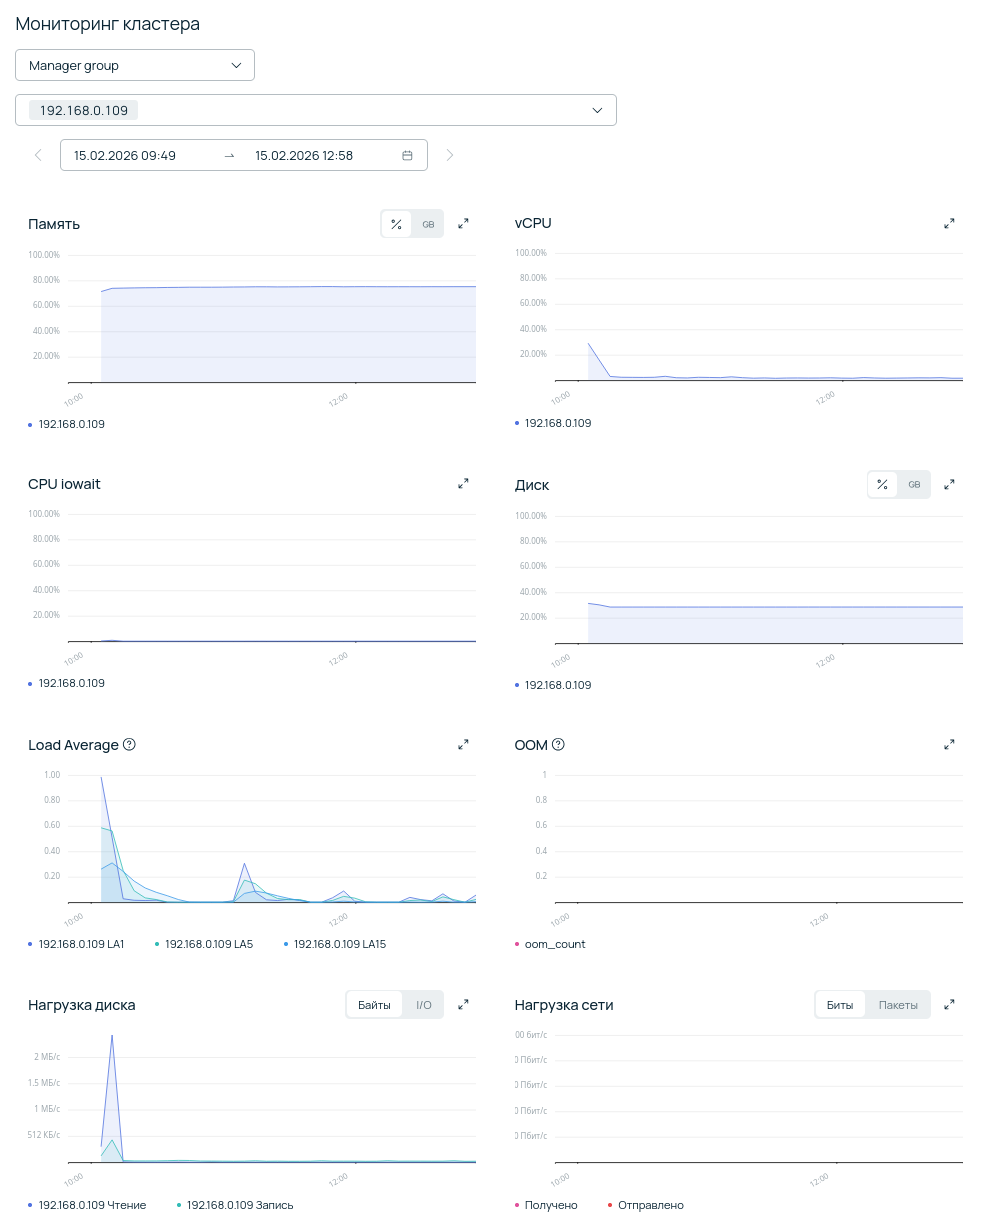Switch Диск chart to percent units
The image size is (985, 1221).
[882, 485]
